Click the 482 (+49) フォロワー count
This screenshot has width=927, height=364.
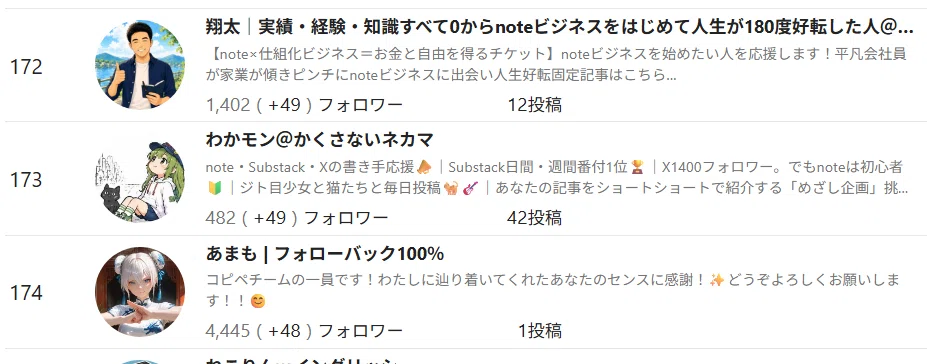point(297,218)
